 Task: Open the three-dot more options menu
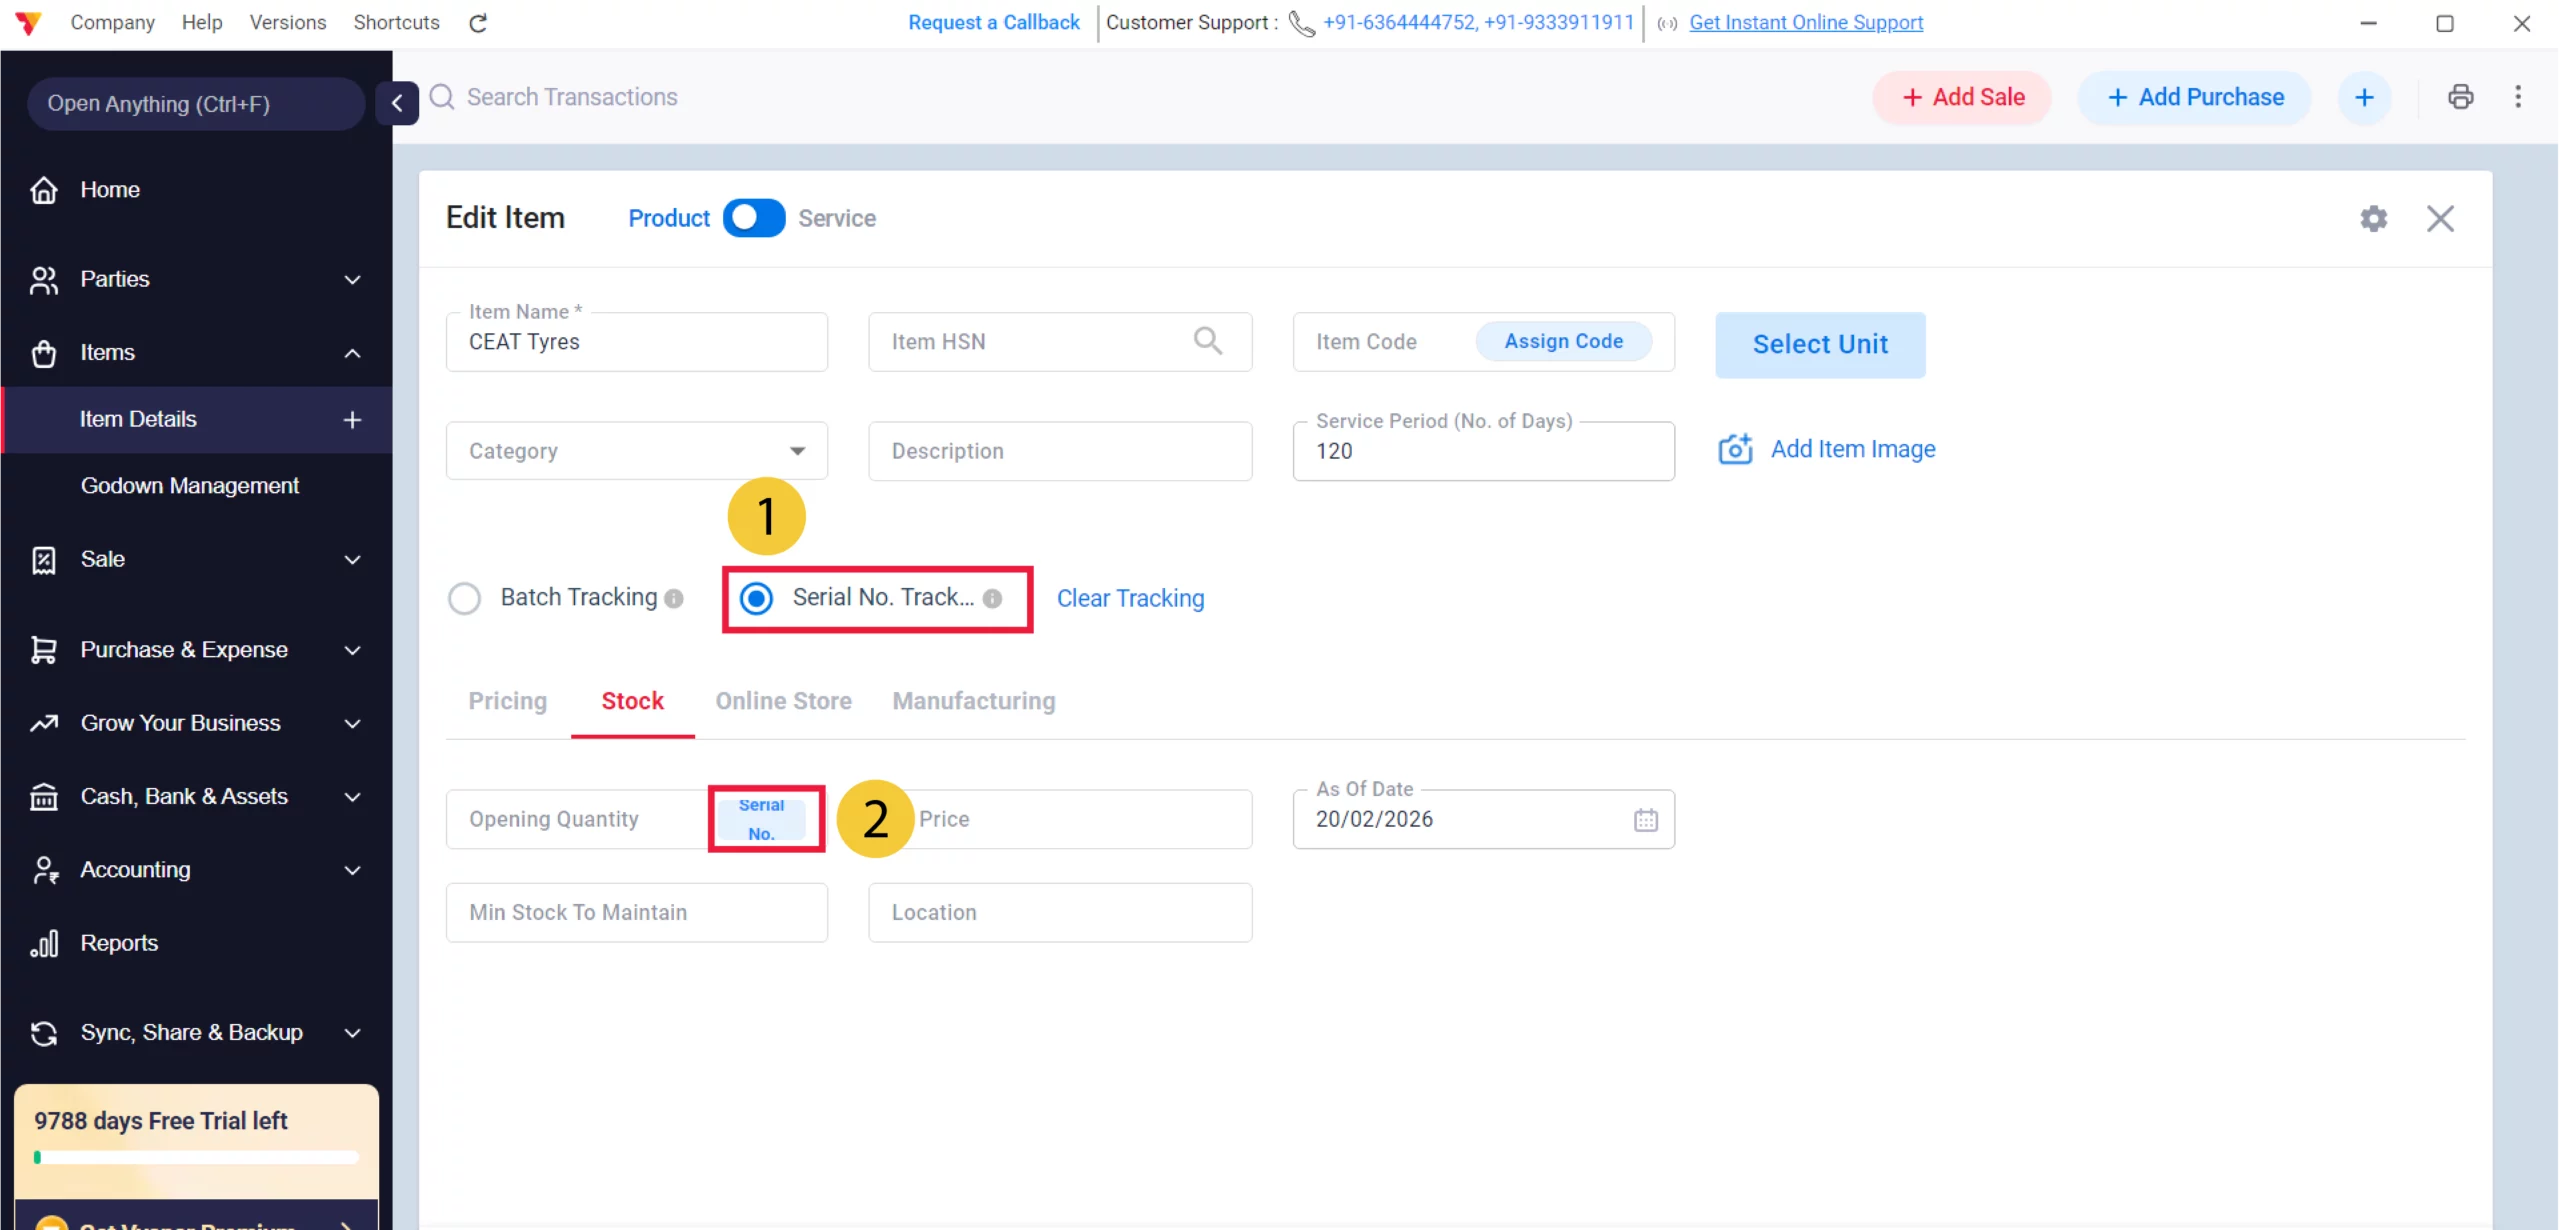(x=2518, y=97)
